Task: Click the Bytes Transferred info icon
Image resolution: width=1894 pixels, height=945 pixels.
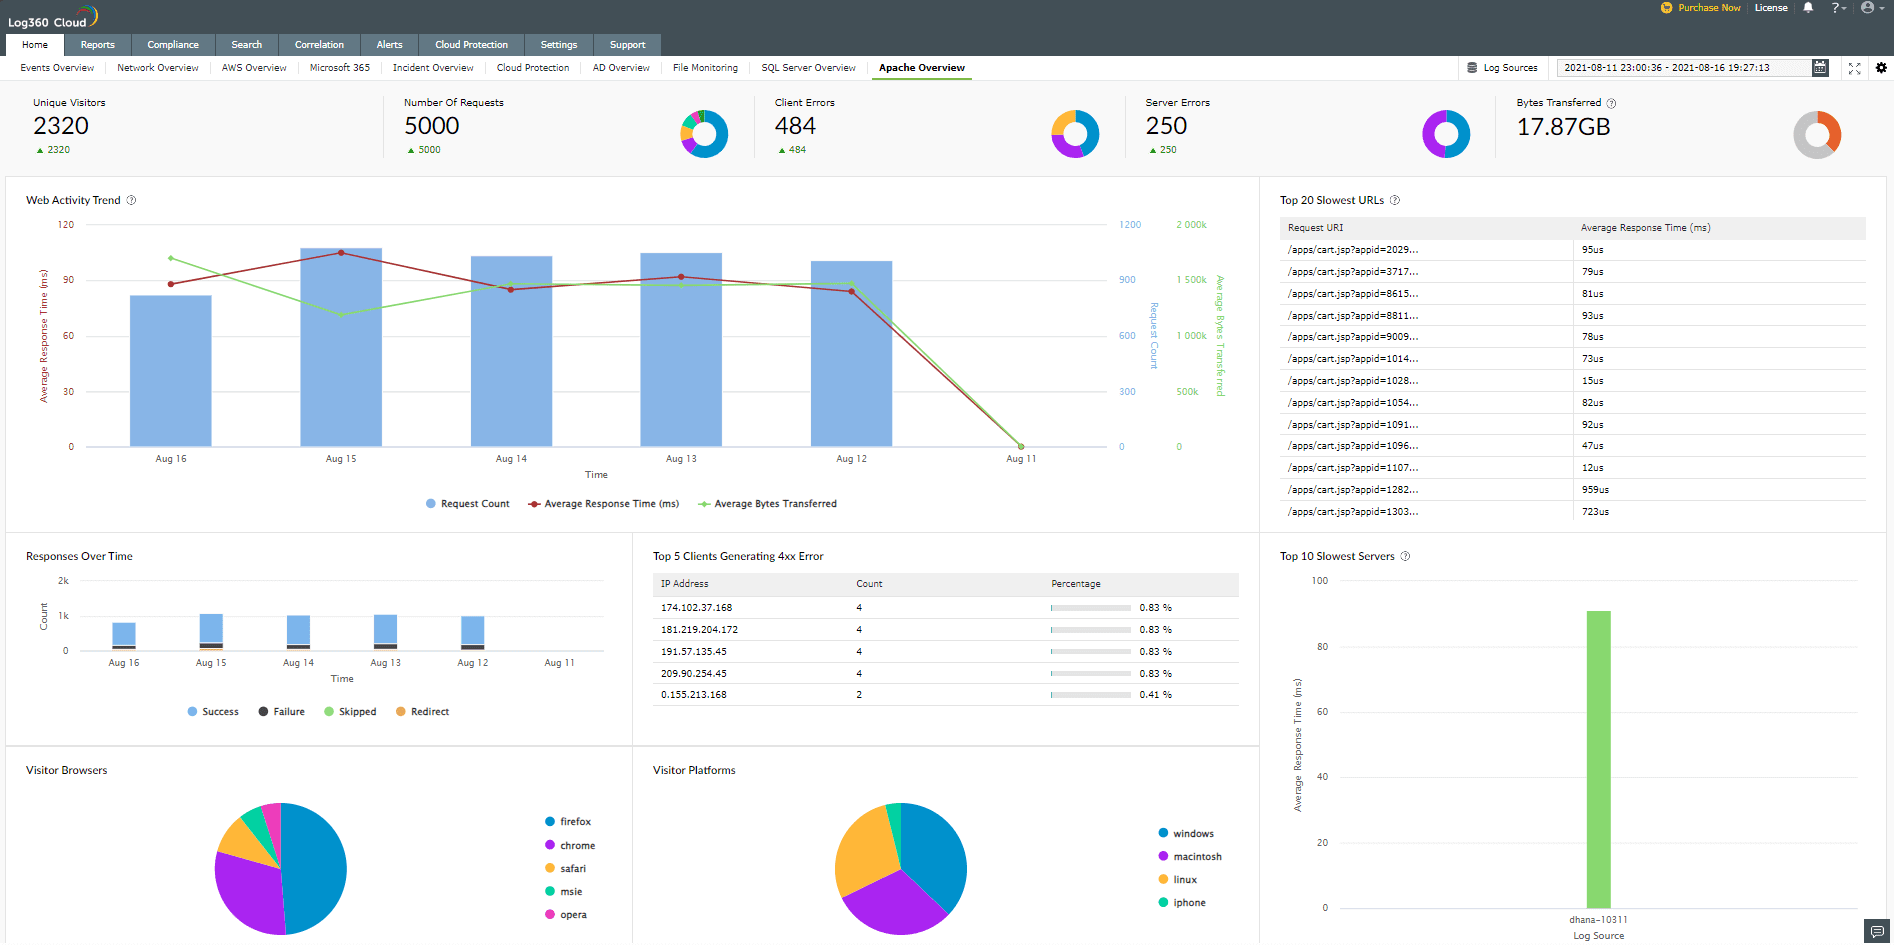Action: [1611, 103]
